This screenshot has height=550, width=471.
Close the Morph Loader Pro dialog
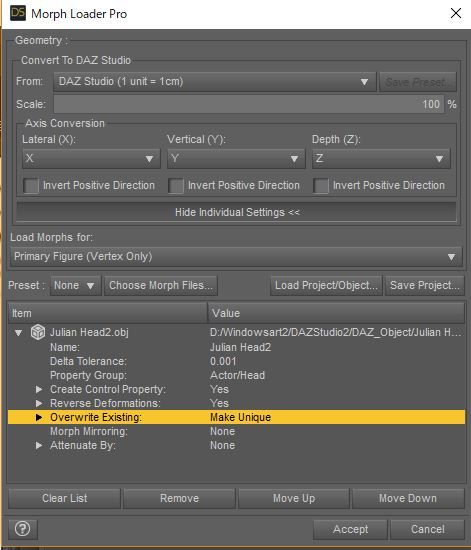456,13
